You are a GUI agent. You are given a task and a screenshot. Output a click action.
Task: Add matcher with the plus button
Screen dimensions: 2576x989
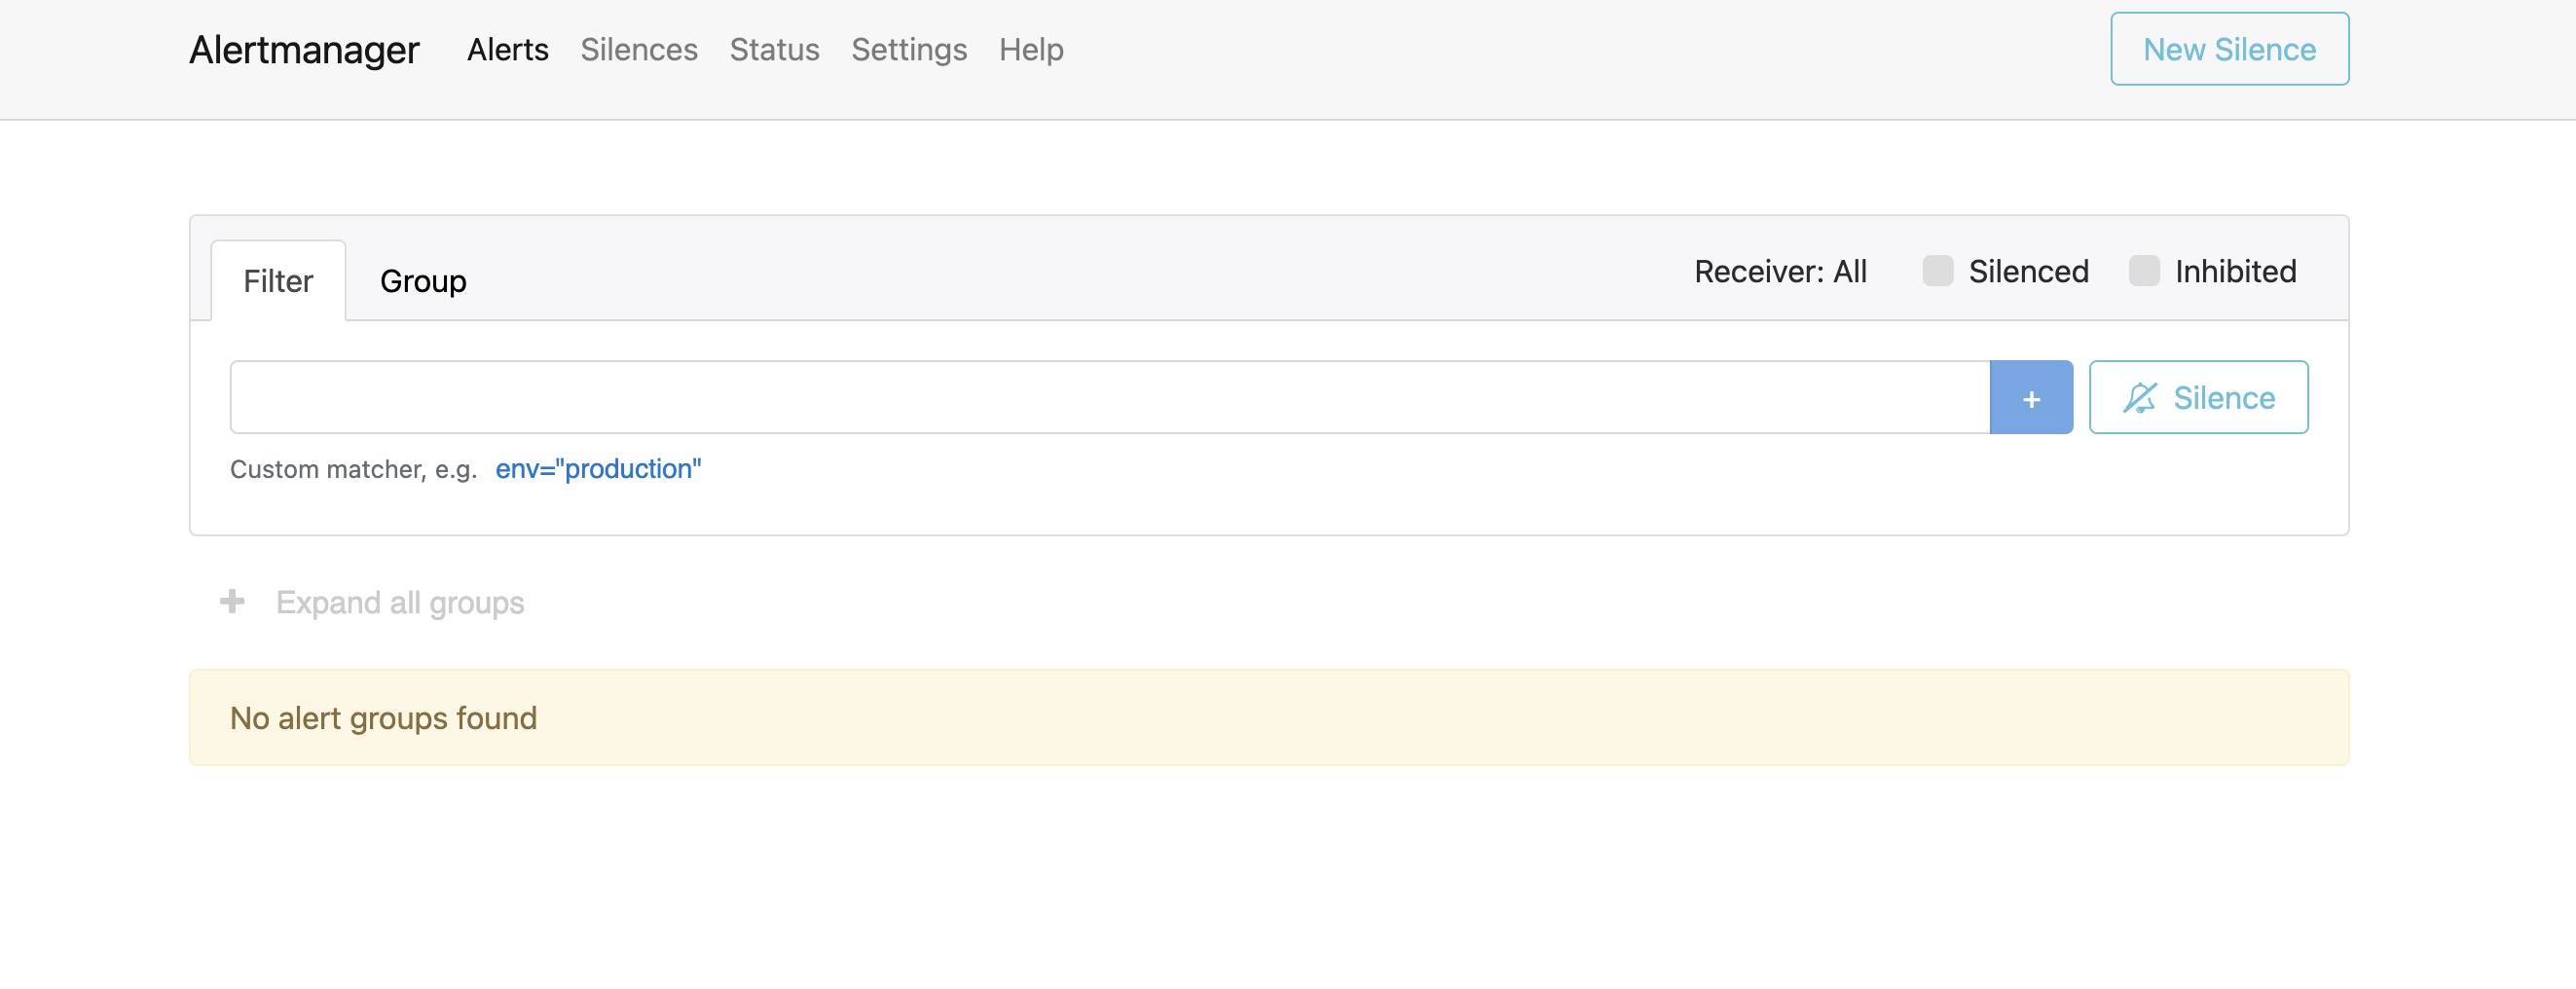(2031, 397)
